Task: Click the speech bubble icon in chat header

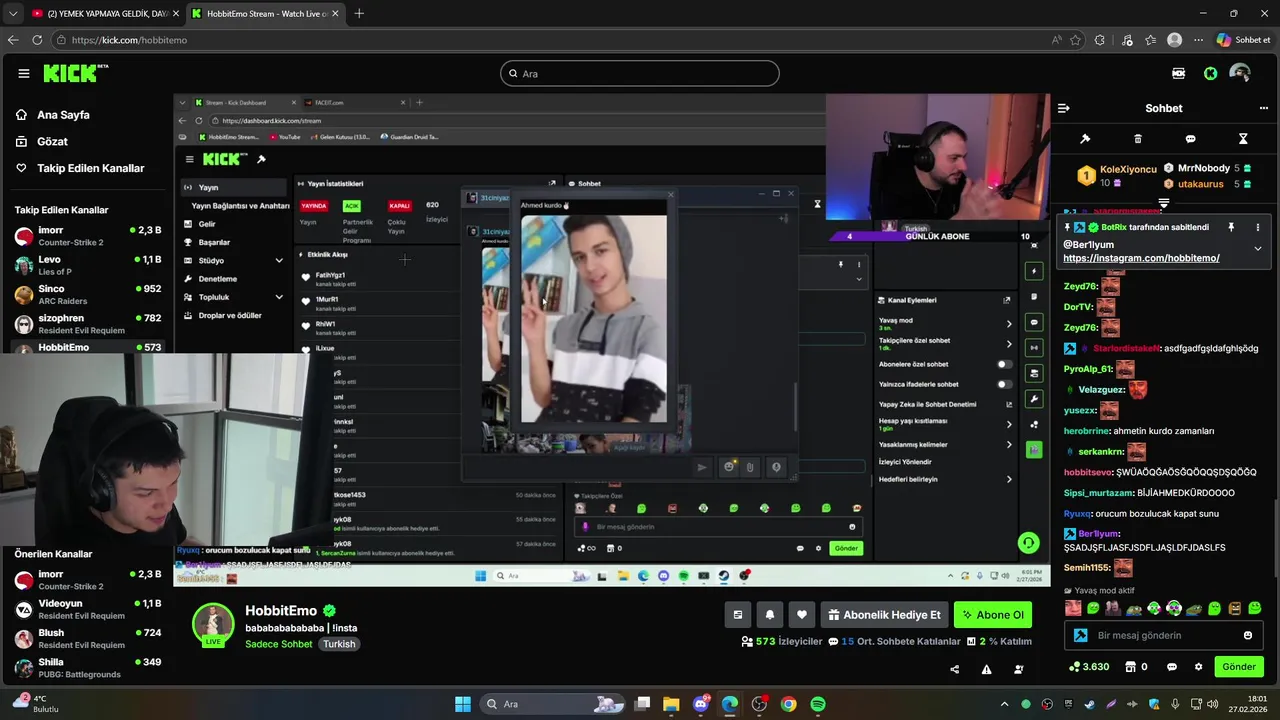Action: coord(1190,139)
